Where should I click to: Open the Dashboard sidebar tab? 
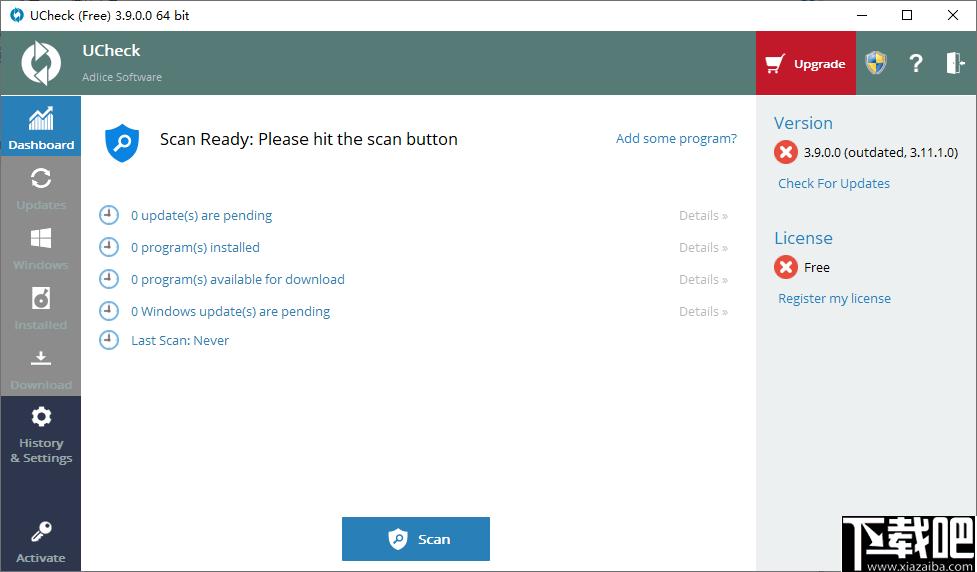pos(41,126)
